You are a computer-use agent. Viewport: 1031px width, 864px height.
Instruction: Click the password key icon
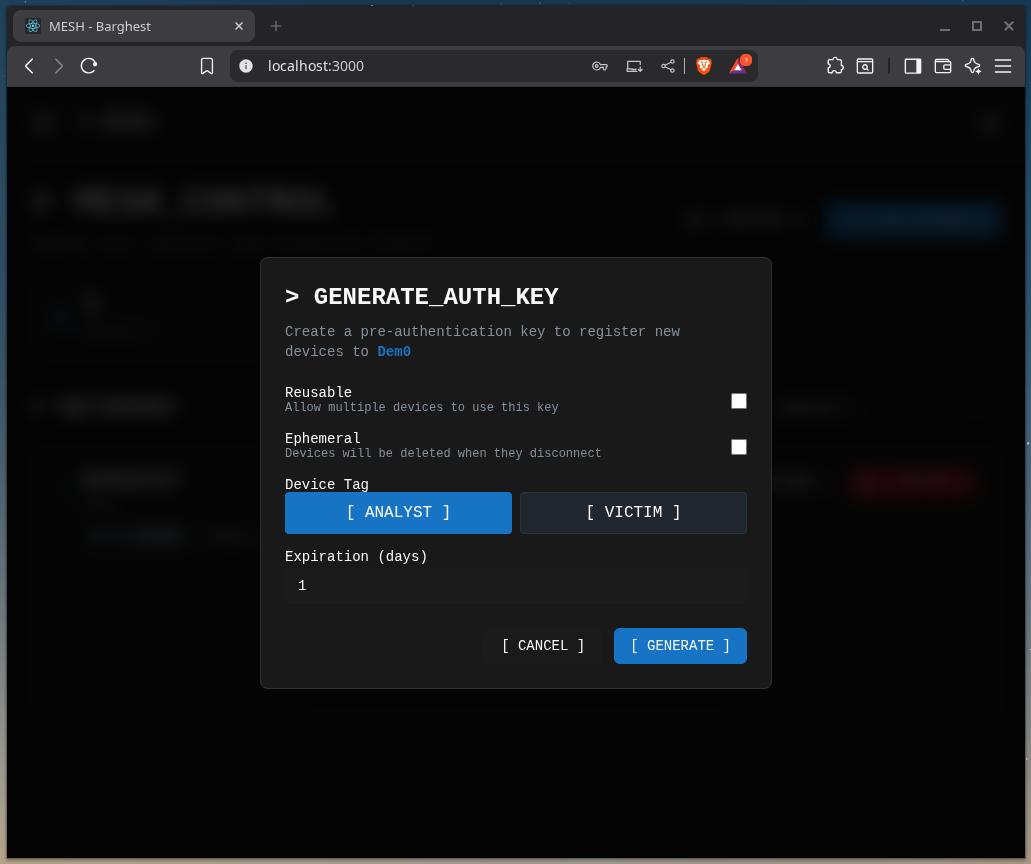[x=600, y=66]
